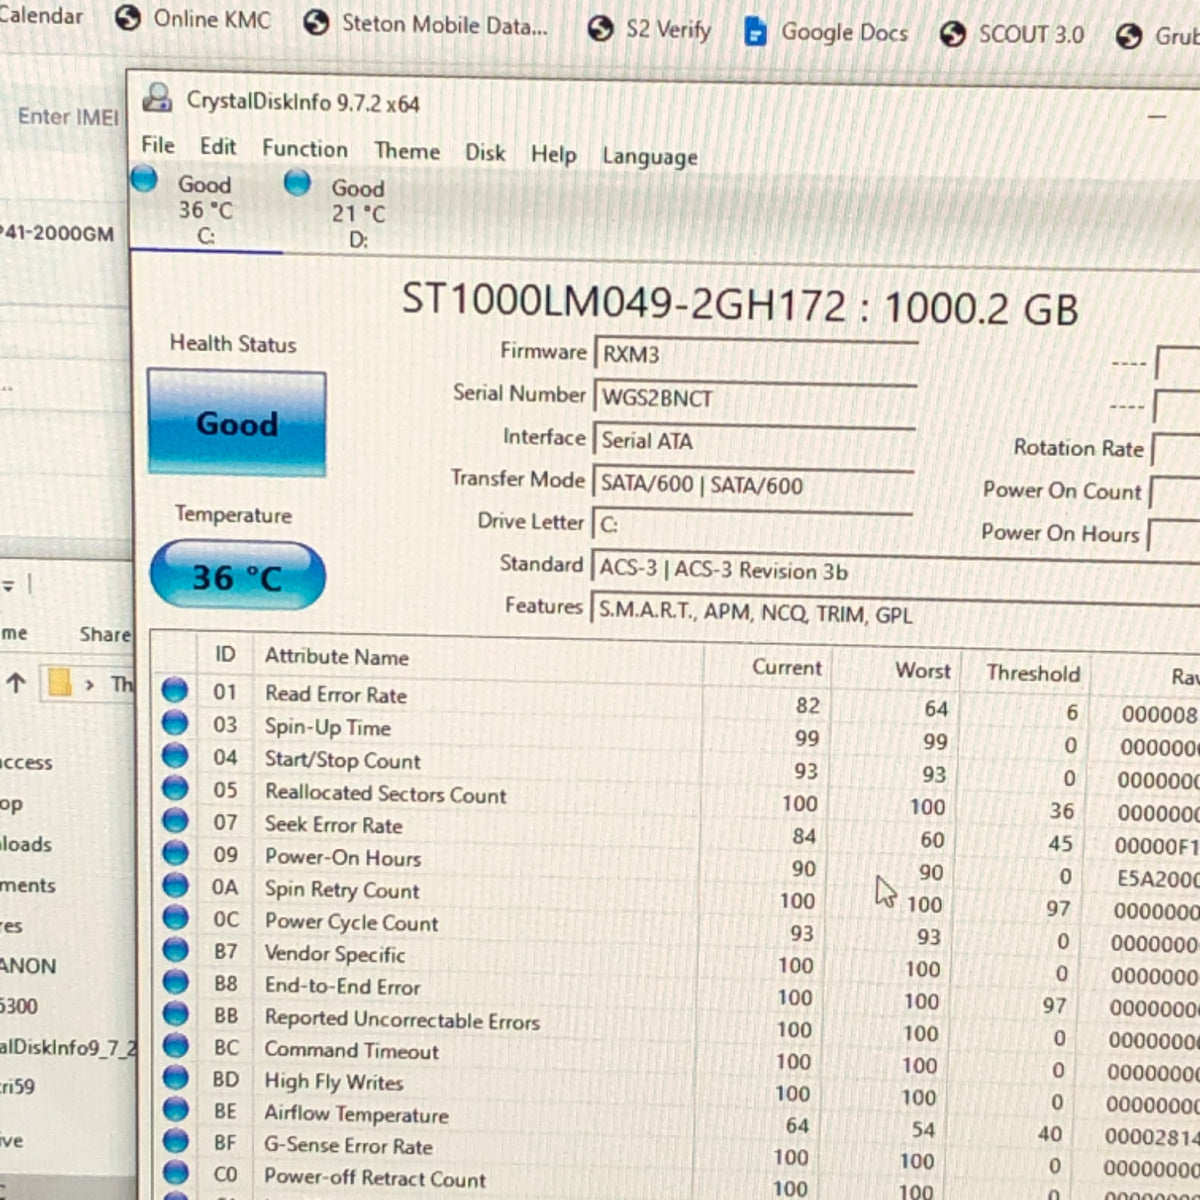The image size is (1200, 1200).
Task: Open the Function menu
Action: (x=305, y=149)
